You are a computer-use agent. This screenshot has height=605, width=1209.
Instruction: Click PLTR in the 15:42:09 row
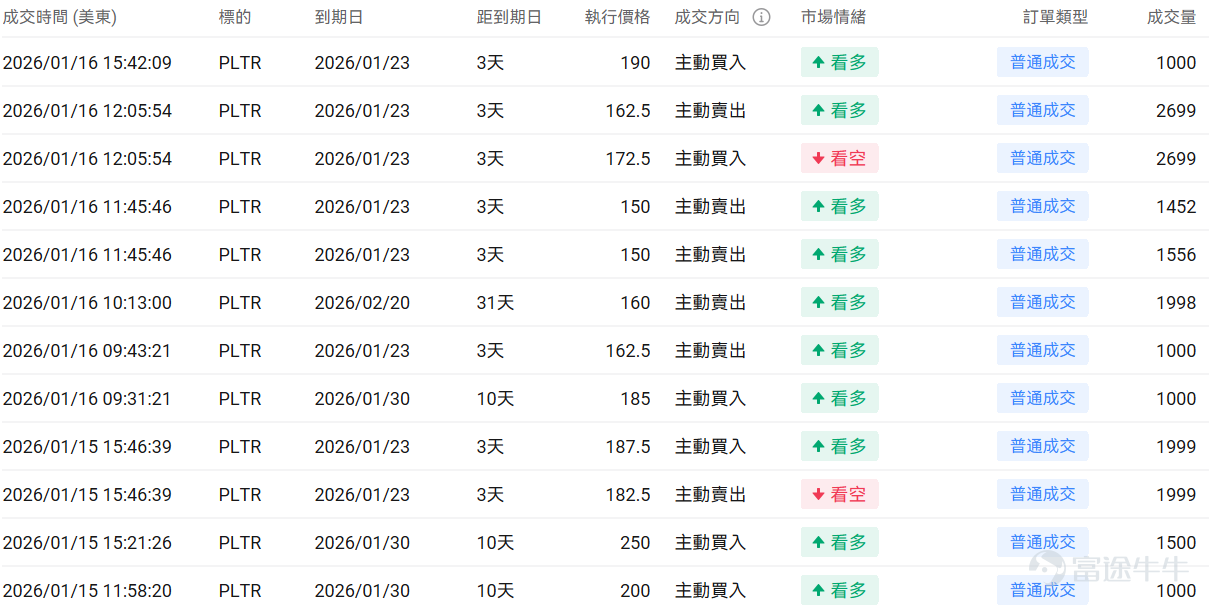(x=240, y=63)
